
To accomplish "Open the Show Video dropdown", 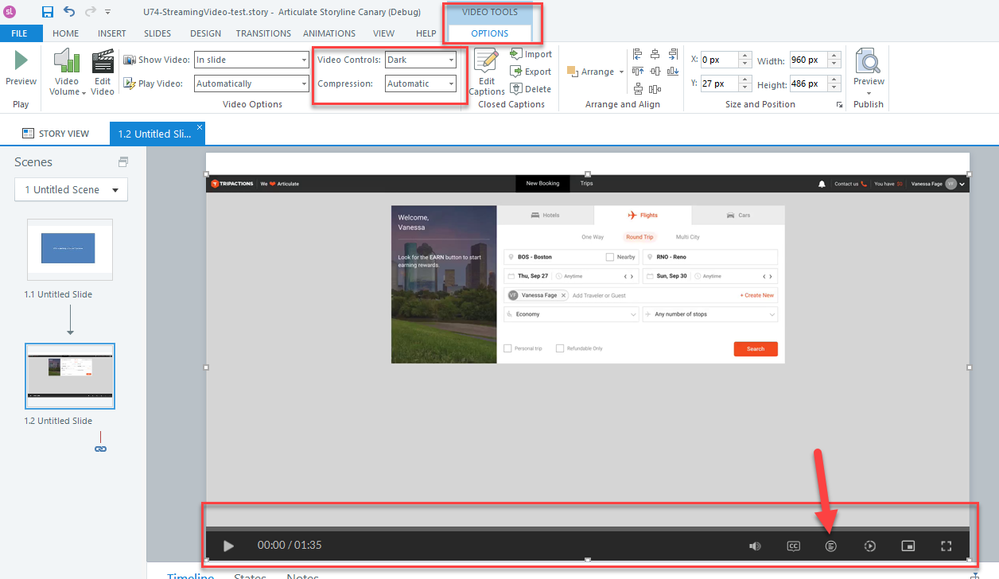I will [x=251, y=60].
